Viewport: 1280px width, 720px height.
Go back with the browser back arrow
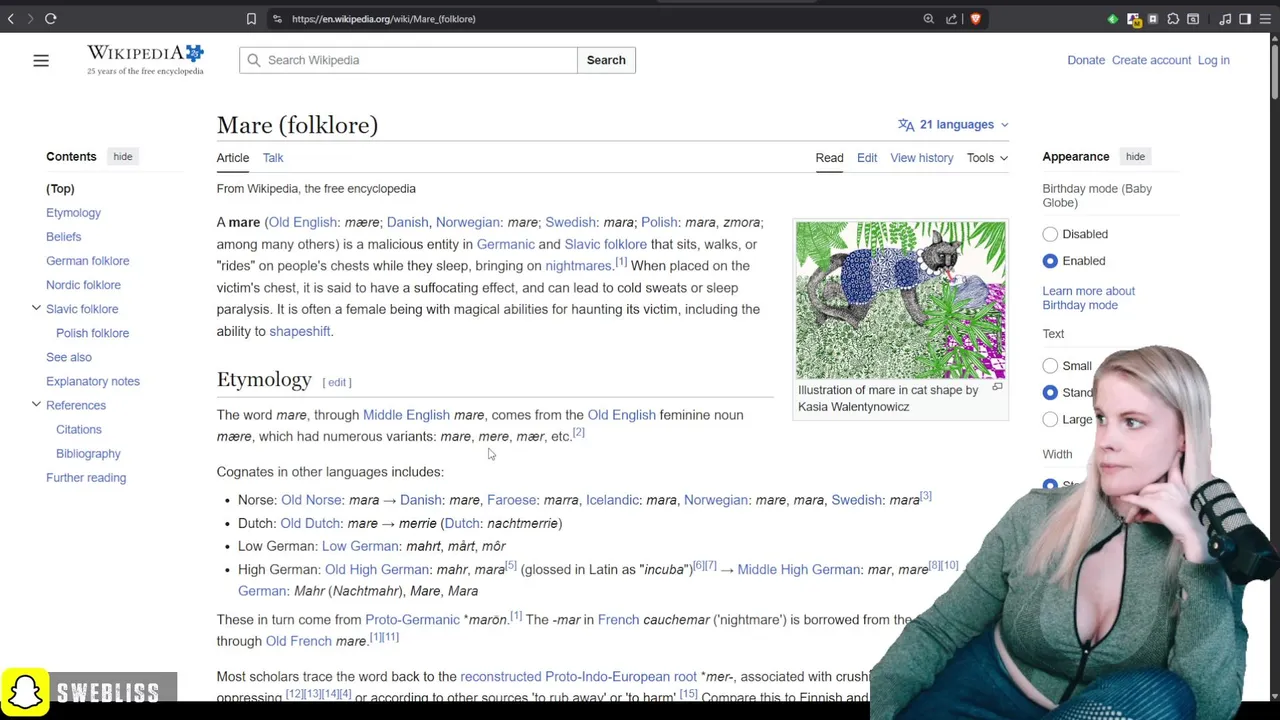click(x=10, y=18)
